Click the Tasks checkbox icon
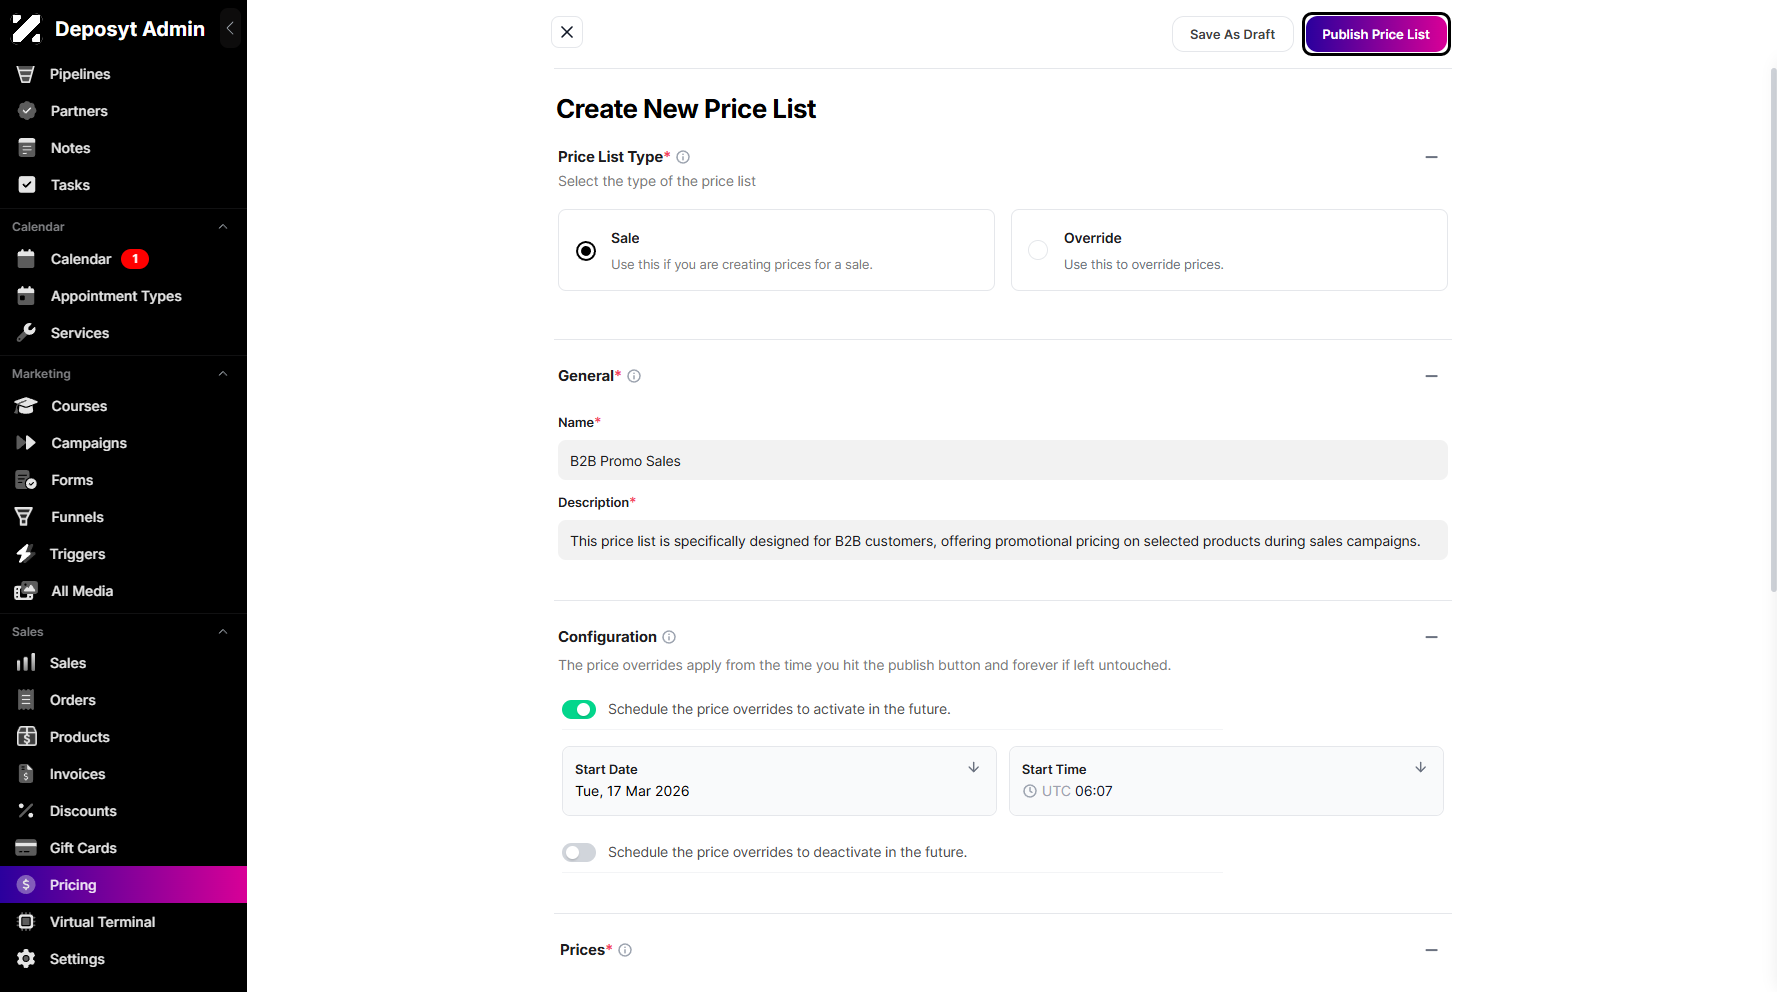 27,185
